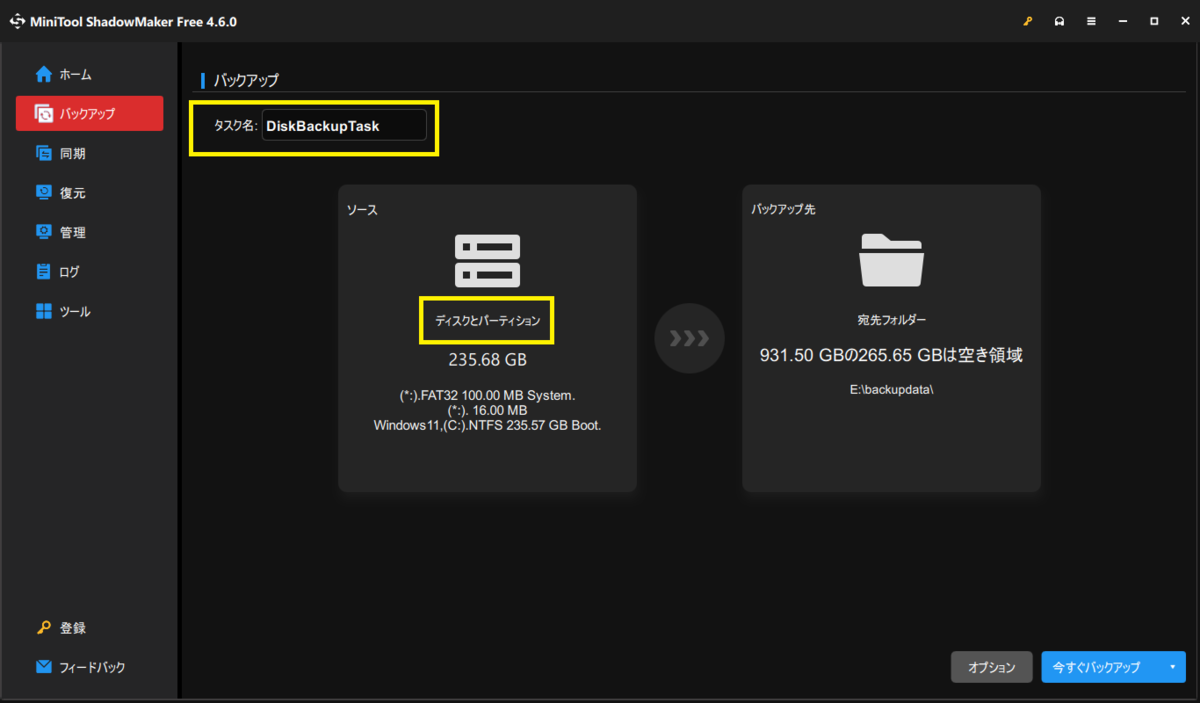Screen dimensions: 1200x703
Task: Click the 宛先フォルダー label
Action: tap(892, 320)
